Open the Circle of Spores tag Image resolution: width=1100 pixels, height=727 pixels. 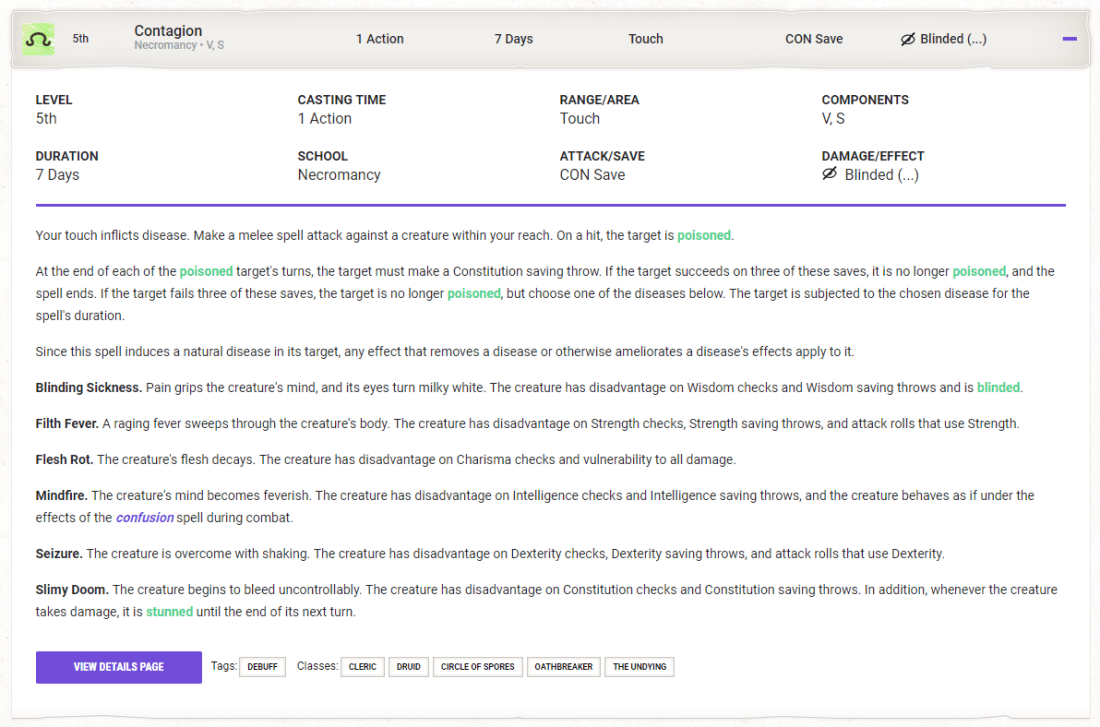(x=477, y=667)
